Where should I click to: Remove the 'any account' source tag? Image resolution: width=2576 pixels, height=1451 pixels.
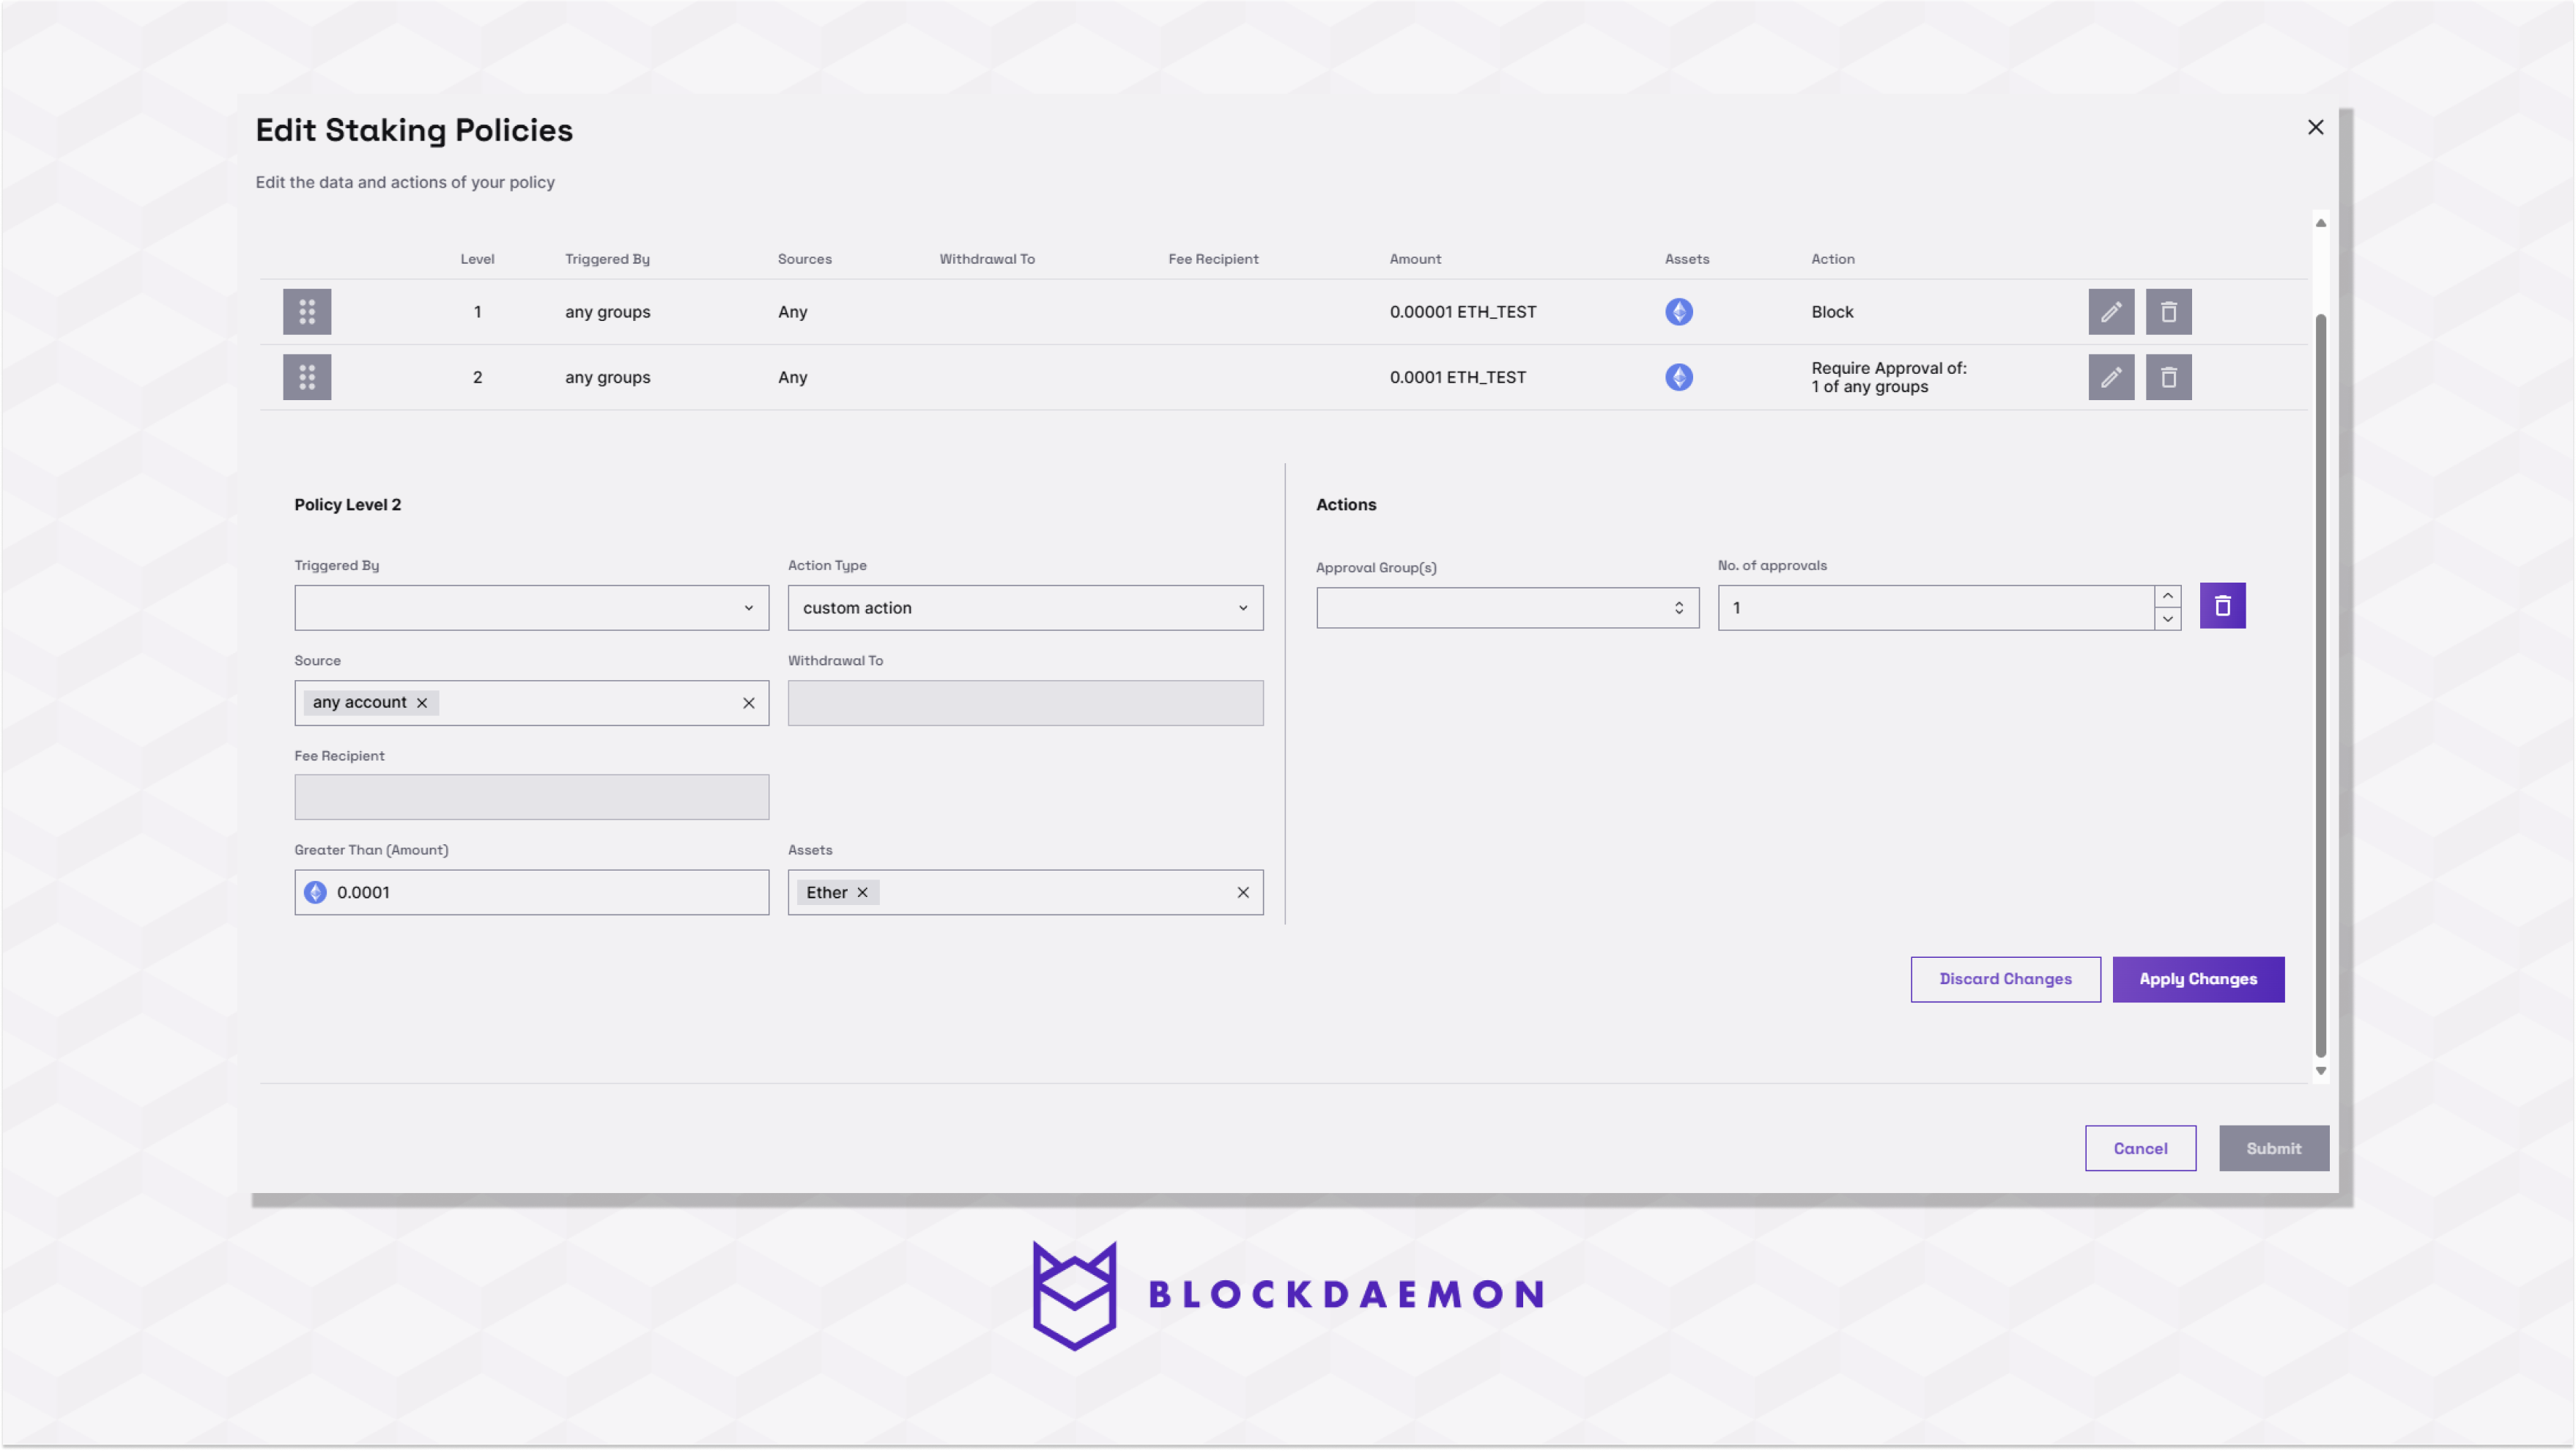pyautogui.click(x=422, y=703)
